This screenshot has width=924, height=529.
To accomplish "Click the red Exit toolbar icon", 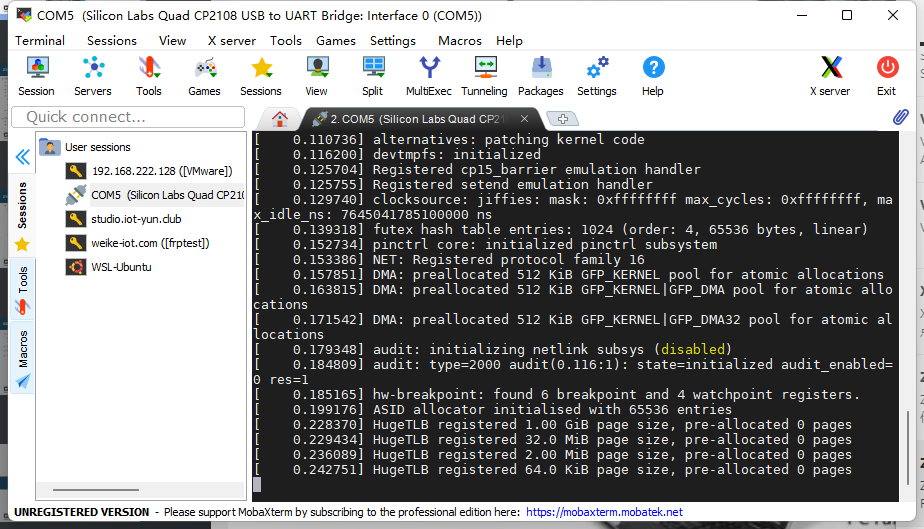I will (887, 76).
